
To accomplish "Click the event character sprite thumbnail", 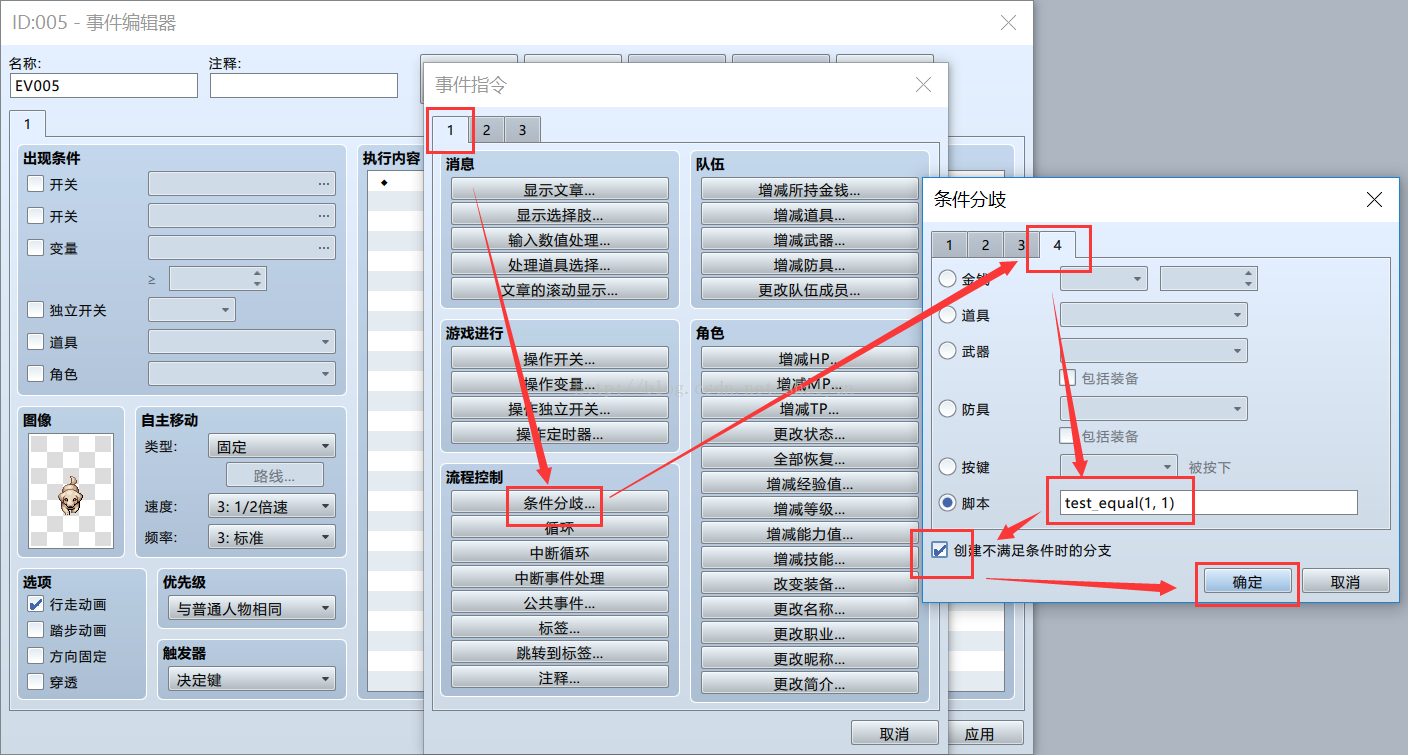I will [70, 489].
